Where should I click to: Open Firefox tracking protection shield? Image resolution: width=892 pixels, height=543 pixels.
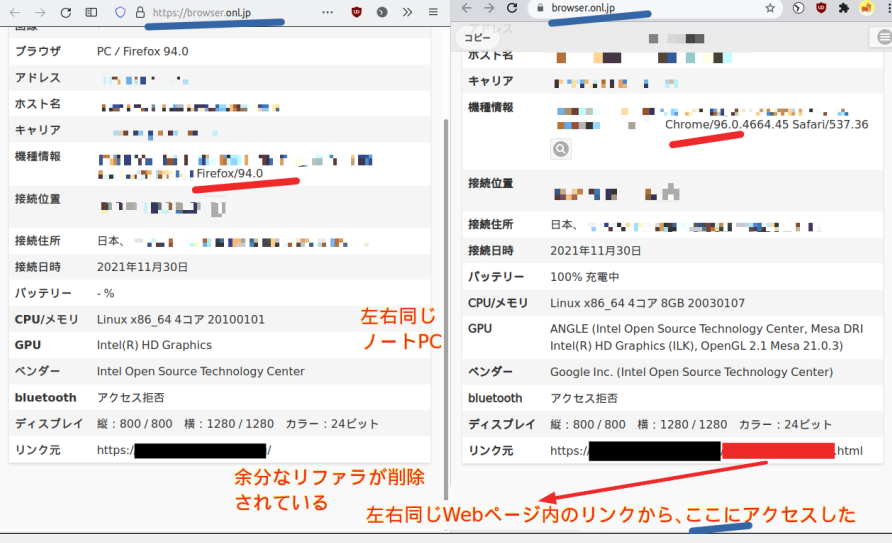(120, 12)
